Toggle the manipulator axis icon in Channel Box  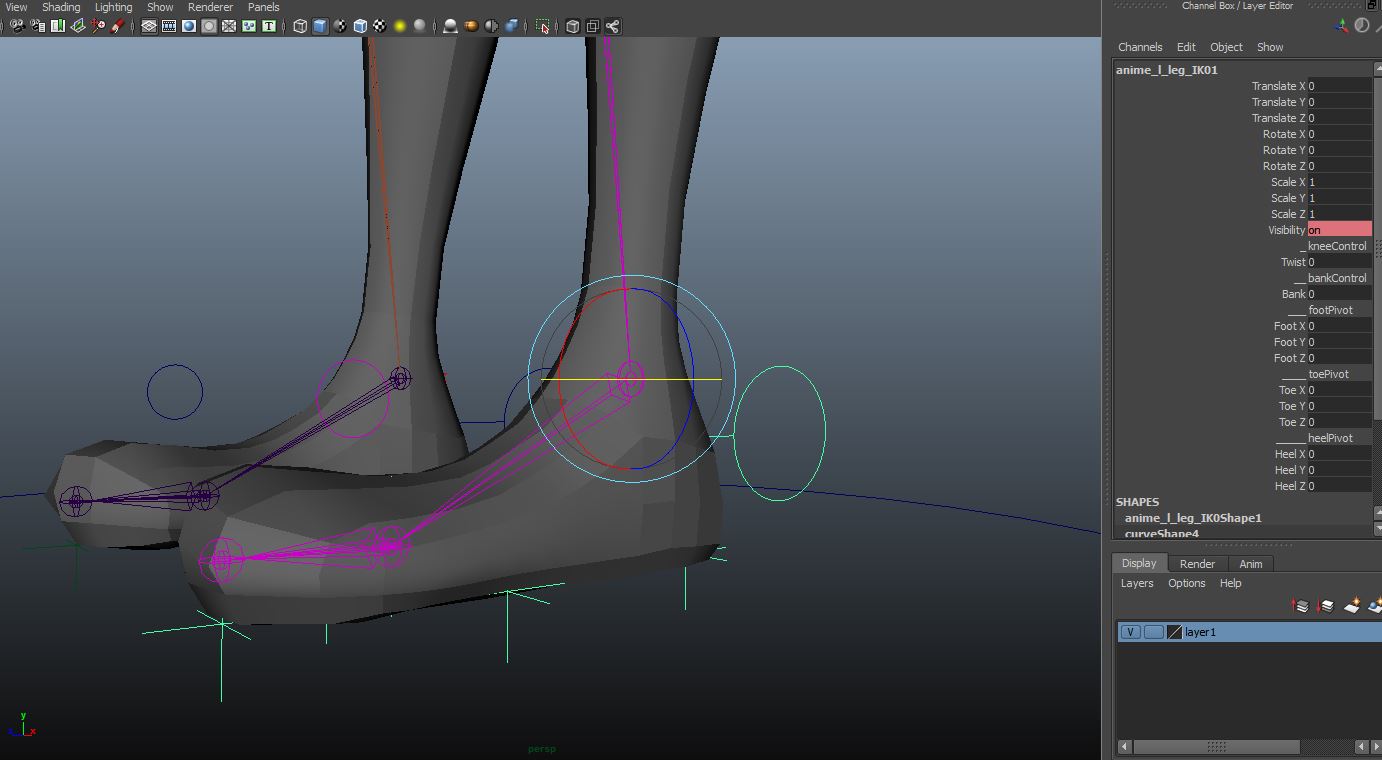pos(1341,26)
